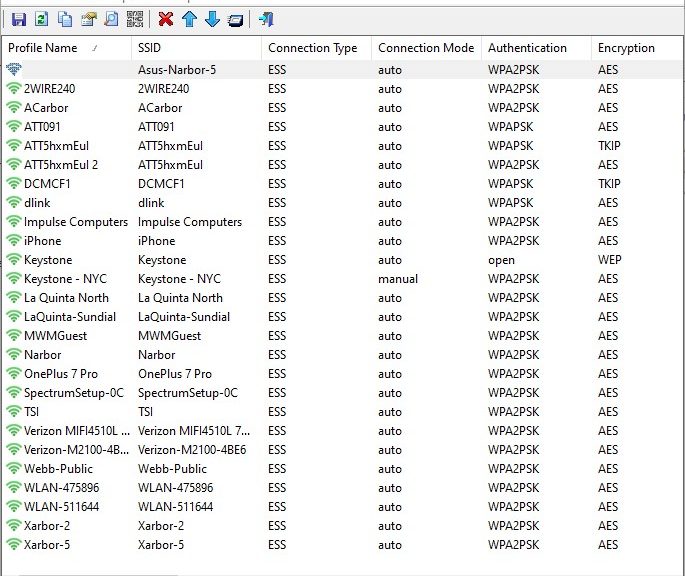Click the Wi-Fi icon beside WLAN-511644
This screenshot has width=685, height=576.
[x=14, y=507]
